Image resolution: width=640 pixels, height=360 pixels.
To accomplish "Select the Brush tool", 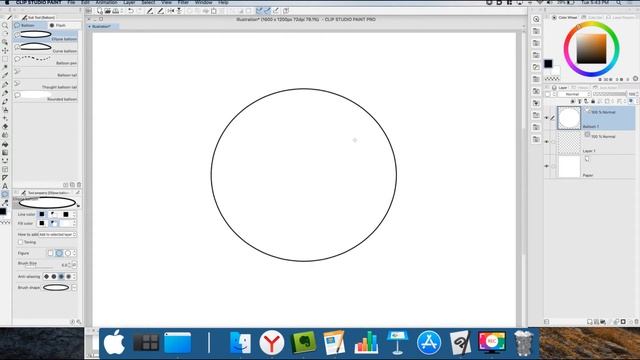I will [5, 101].
